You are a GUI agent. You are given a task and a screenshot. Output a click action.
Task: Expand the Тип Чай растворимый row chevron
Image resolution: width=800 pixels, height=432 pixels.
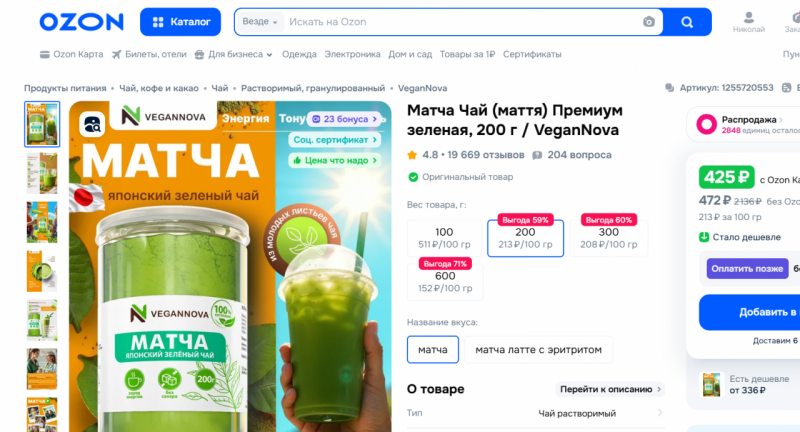point(660,413)
